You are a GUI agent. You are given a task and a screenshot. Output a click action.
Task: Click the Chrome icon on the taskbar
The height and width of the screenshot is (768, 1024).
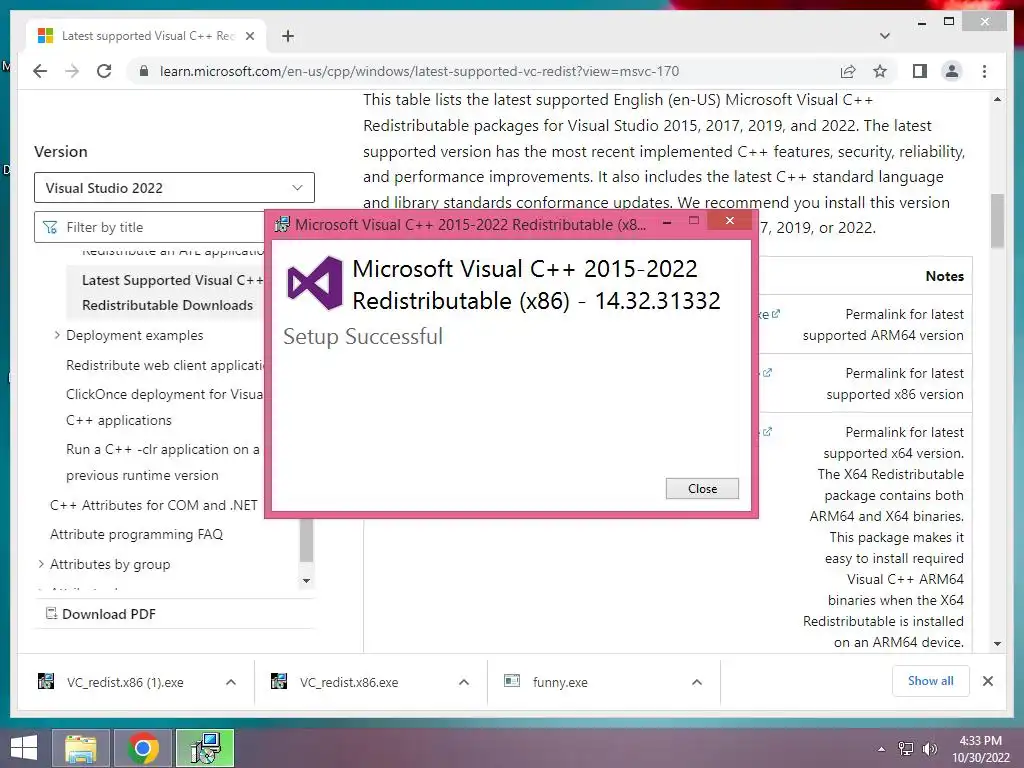click(142, 748)
